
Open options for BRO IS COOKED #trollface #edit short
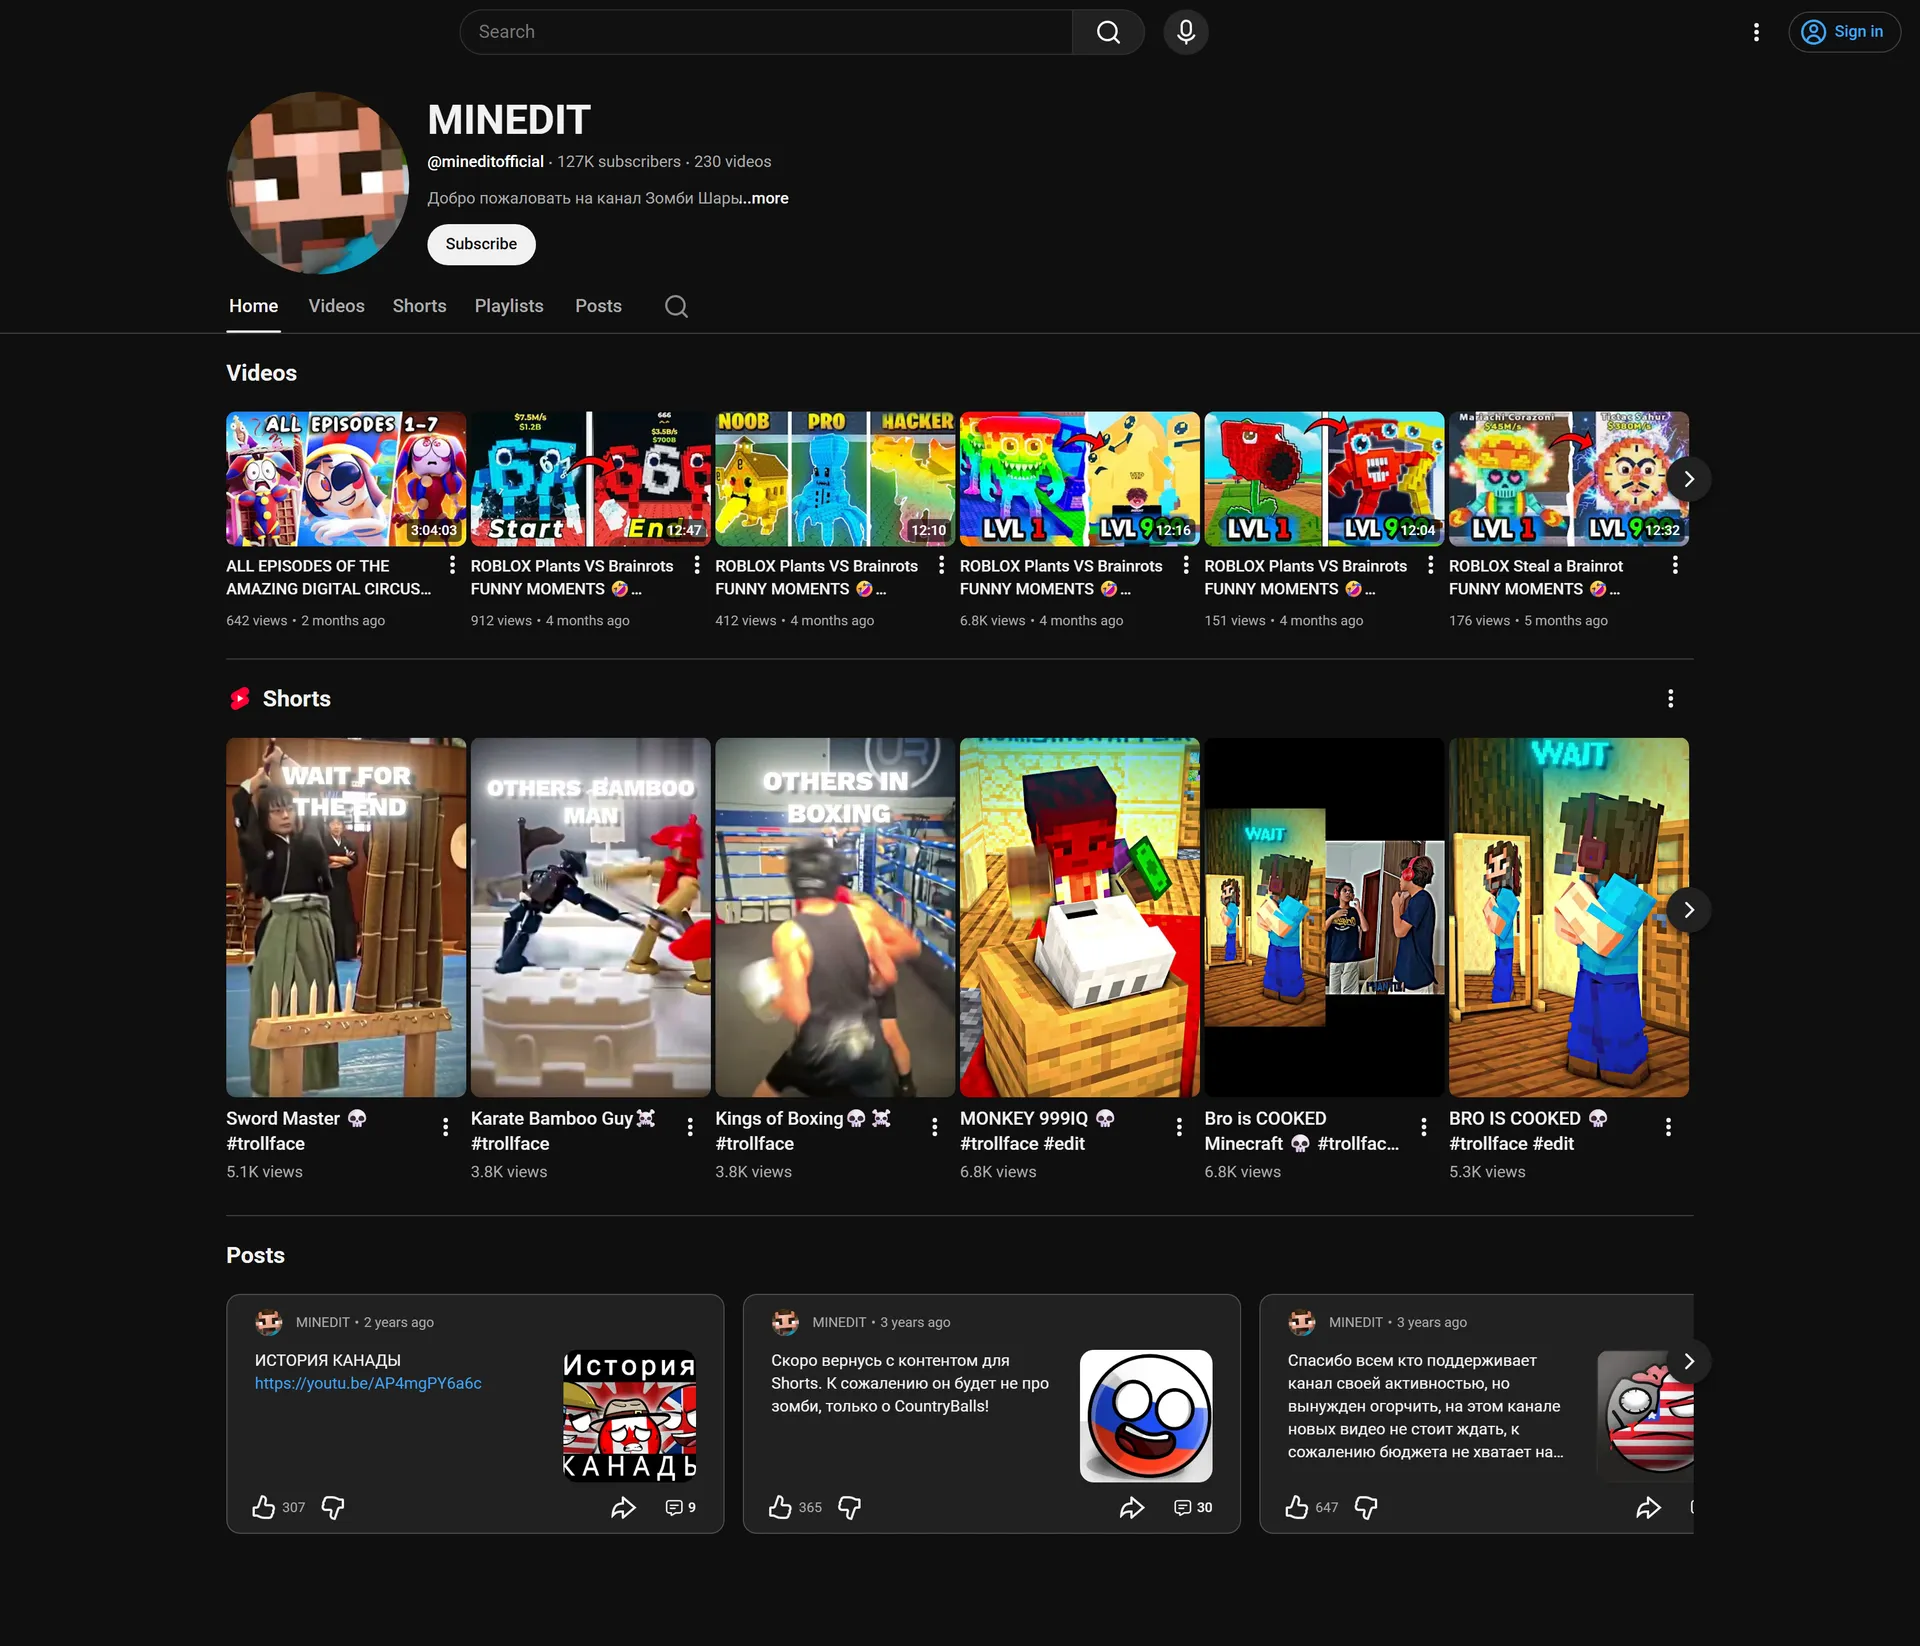[1668, 1128]
